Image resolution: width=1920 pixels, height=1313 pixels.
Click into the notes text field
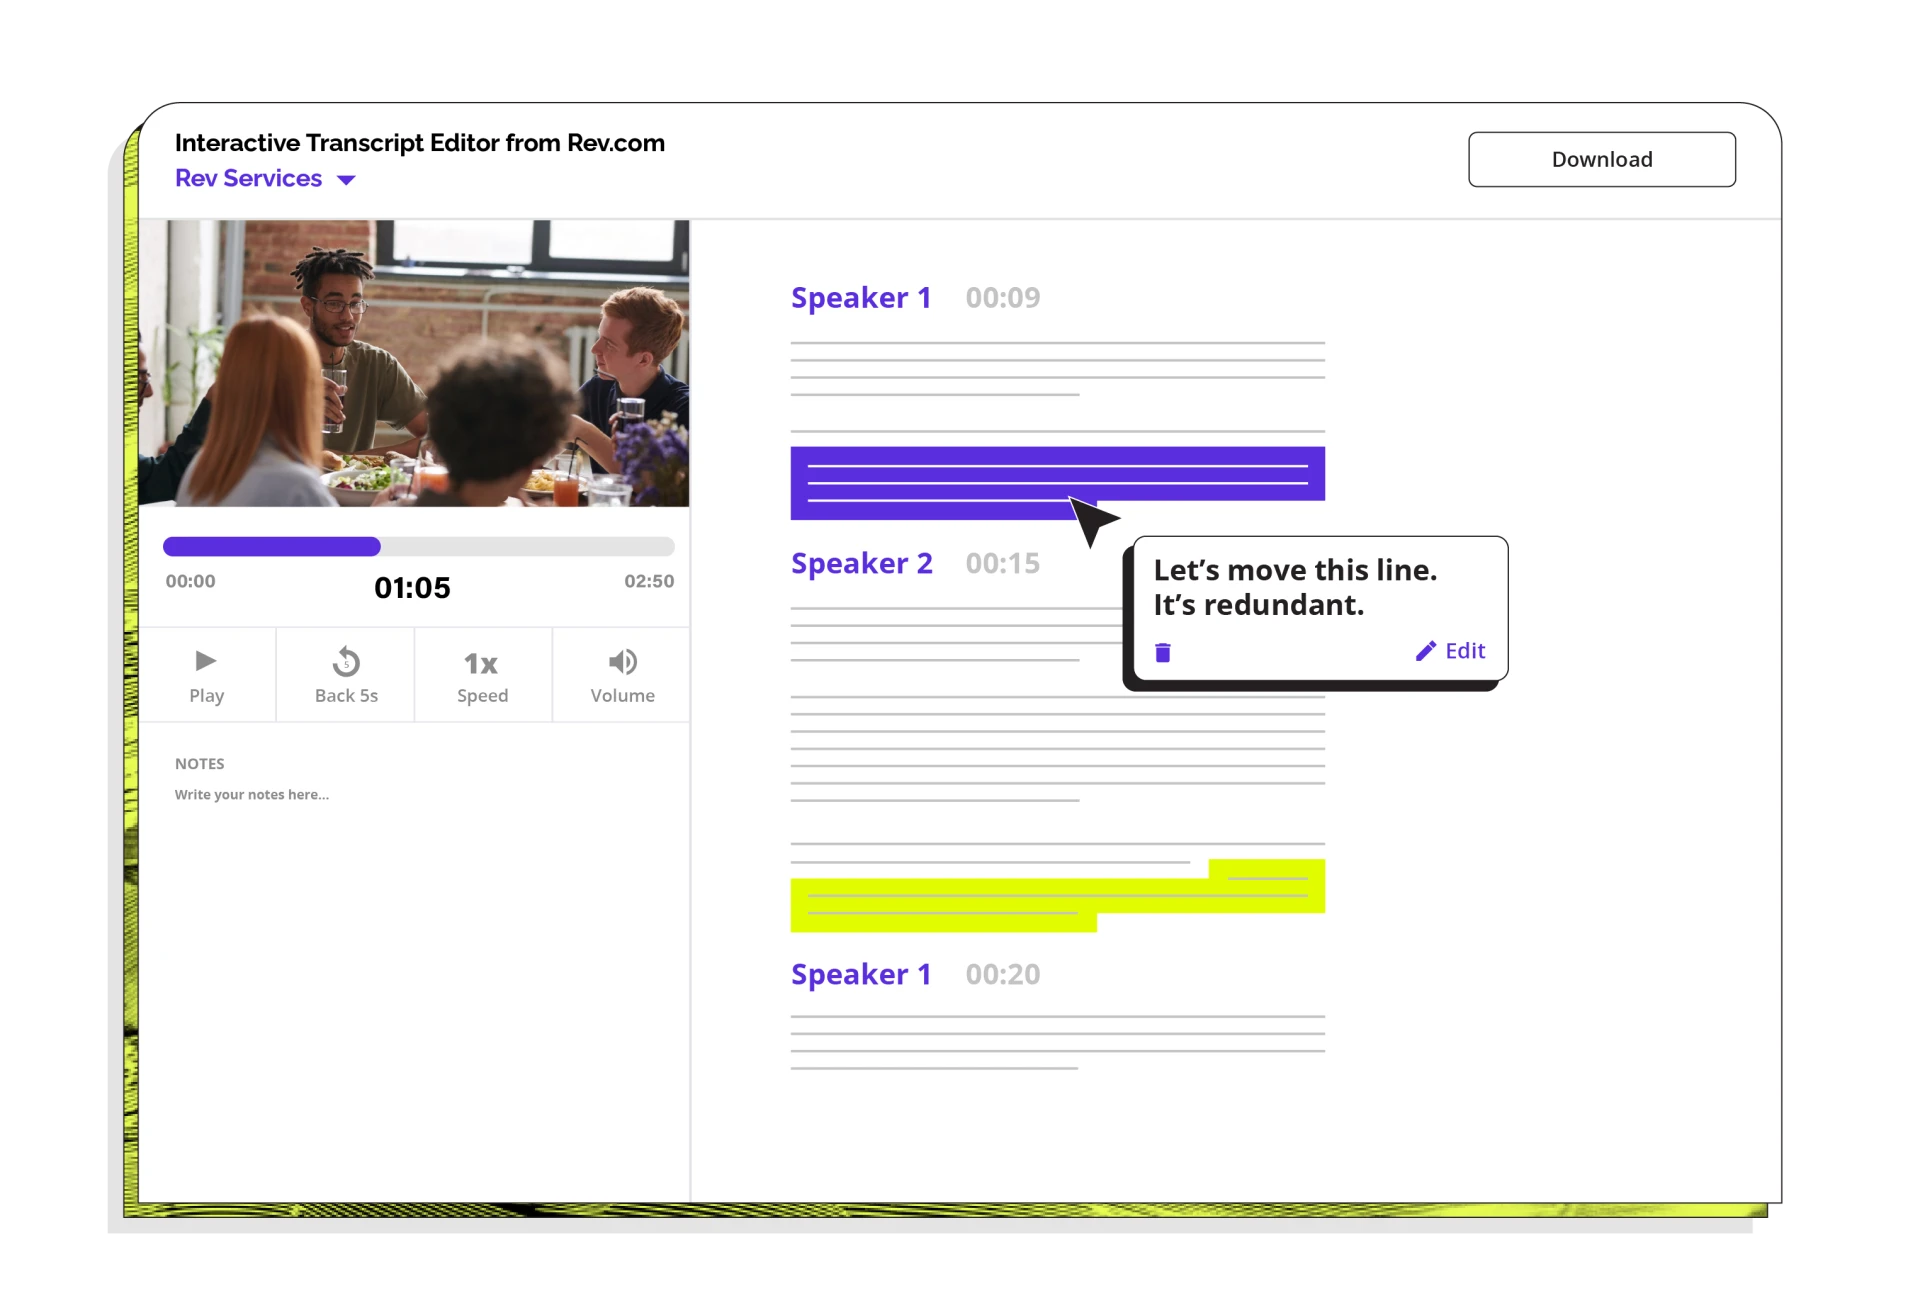tap(252, 795)
